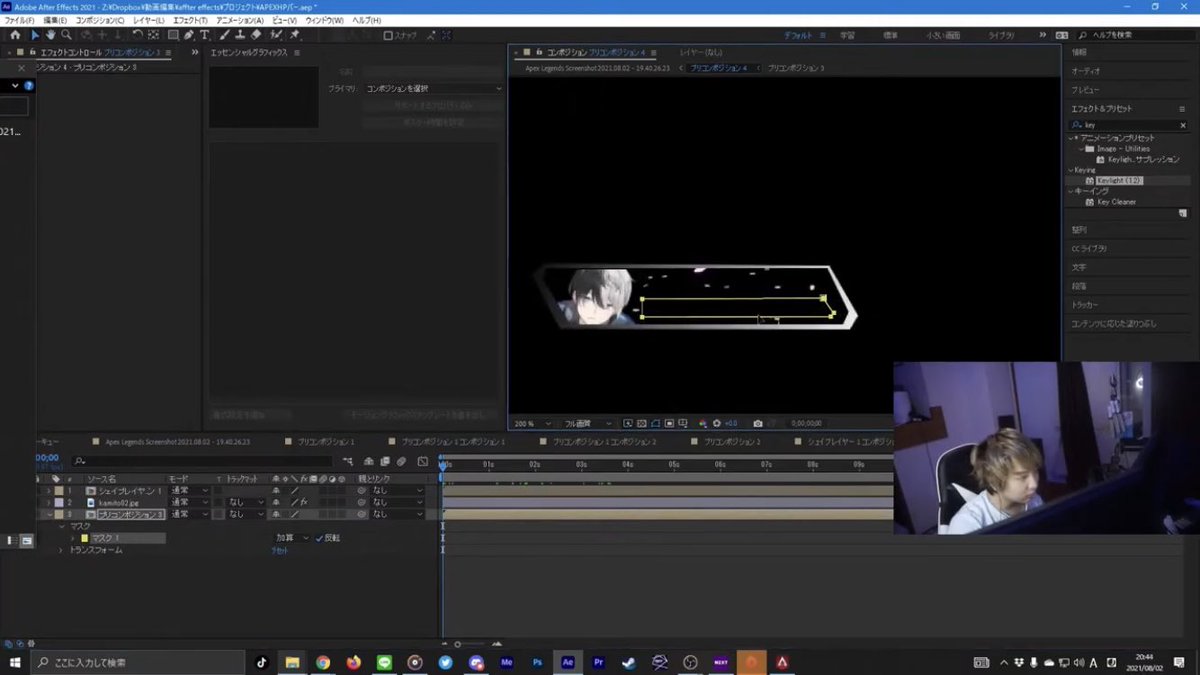Select the Brush tool
1200x675 pixels.
(224, 35)
